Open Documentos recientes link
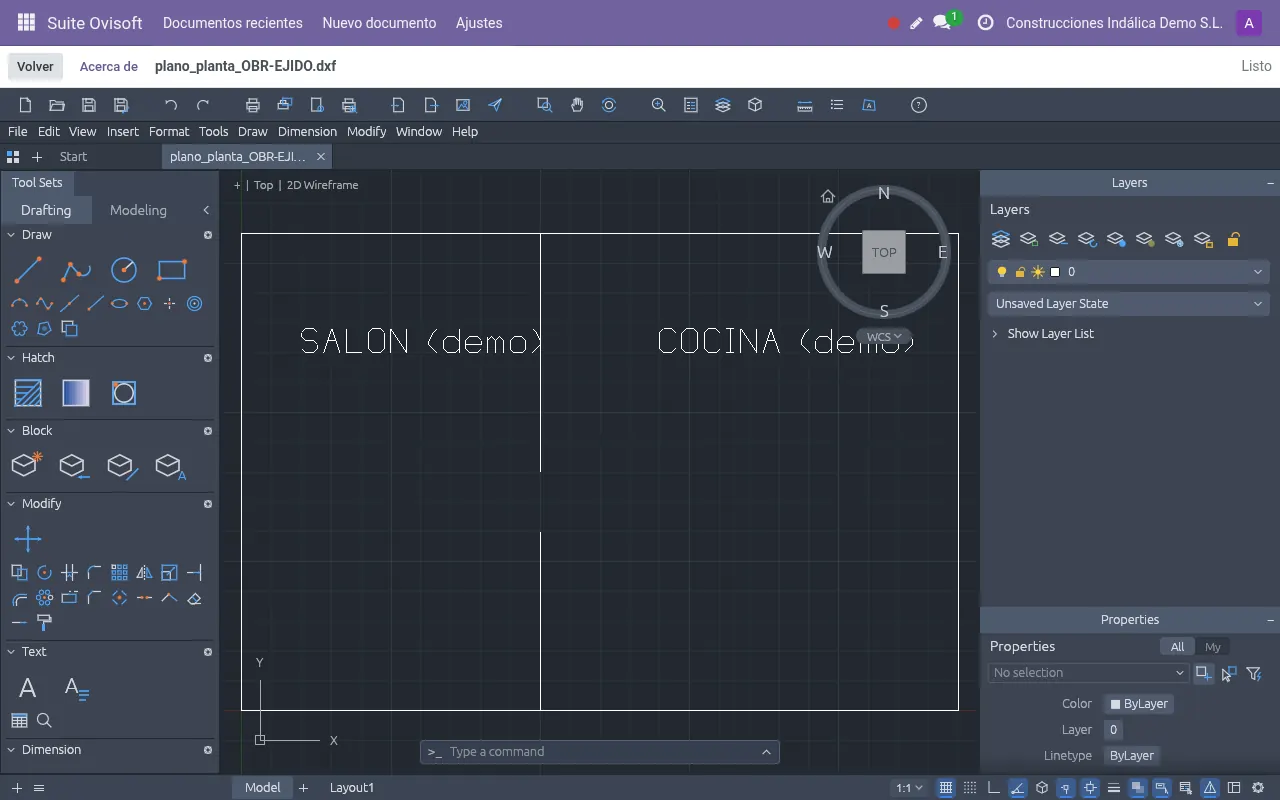 [x=233, y=23]
